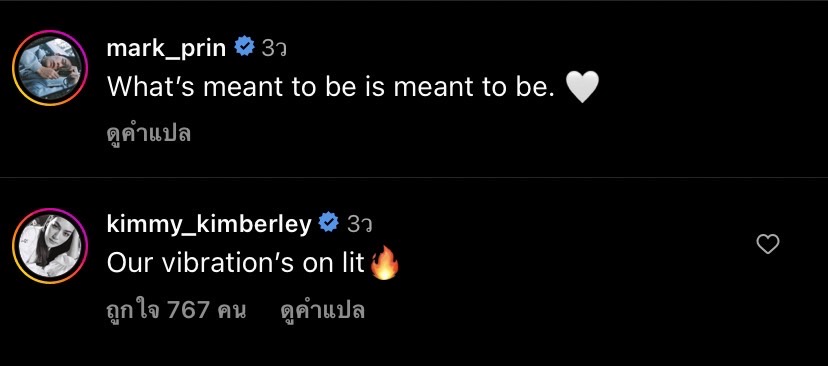The image size is (828, 366).
Task: Open kimmy_kimberley's profile picture story
Action: pyautogui.click(x=50, y=246)
